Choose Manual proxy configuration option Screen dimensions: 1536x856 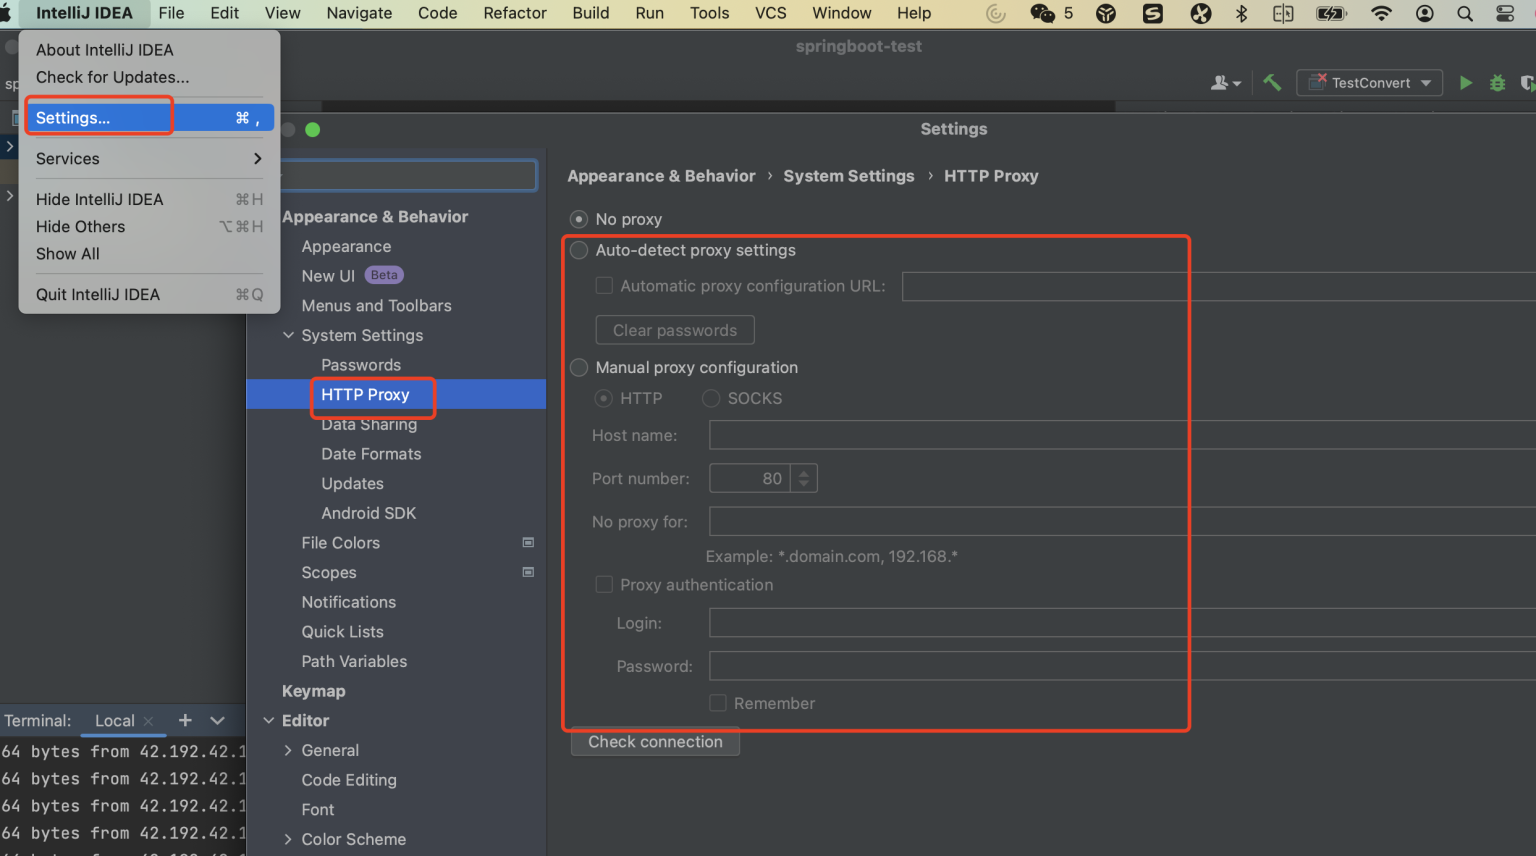579,368
